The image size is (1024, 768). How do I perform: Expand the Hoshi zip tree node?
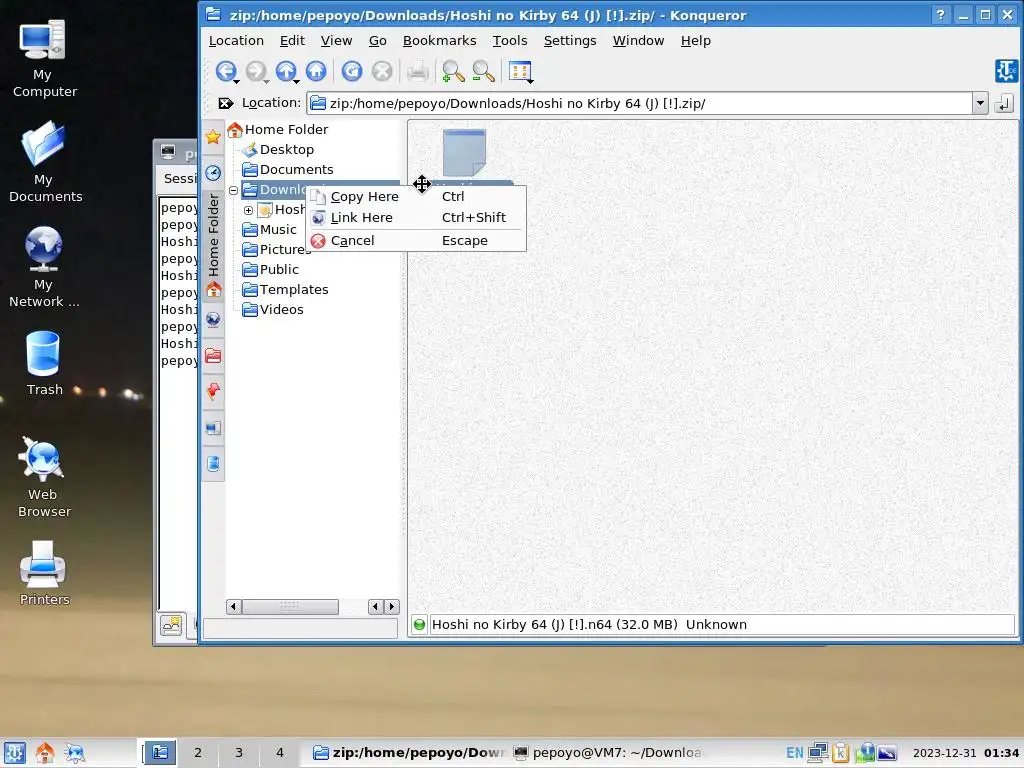click(x=248, y=210)
